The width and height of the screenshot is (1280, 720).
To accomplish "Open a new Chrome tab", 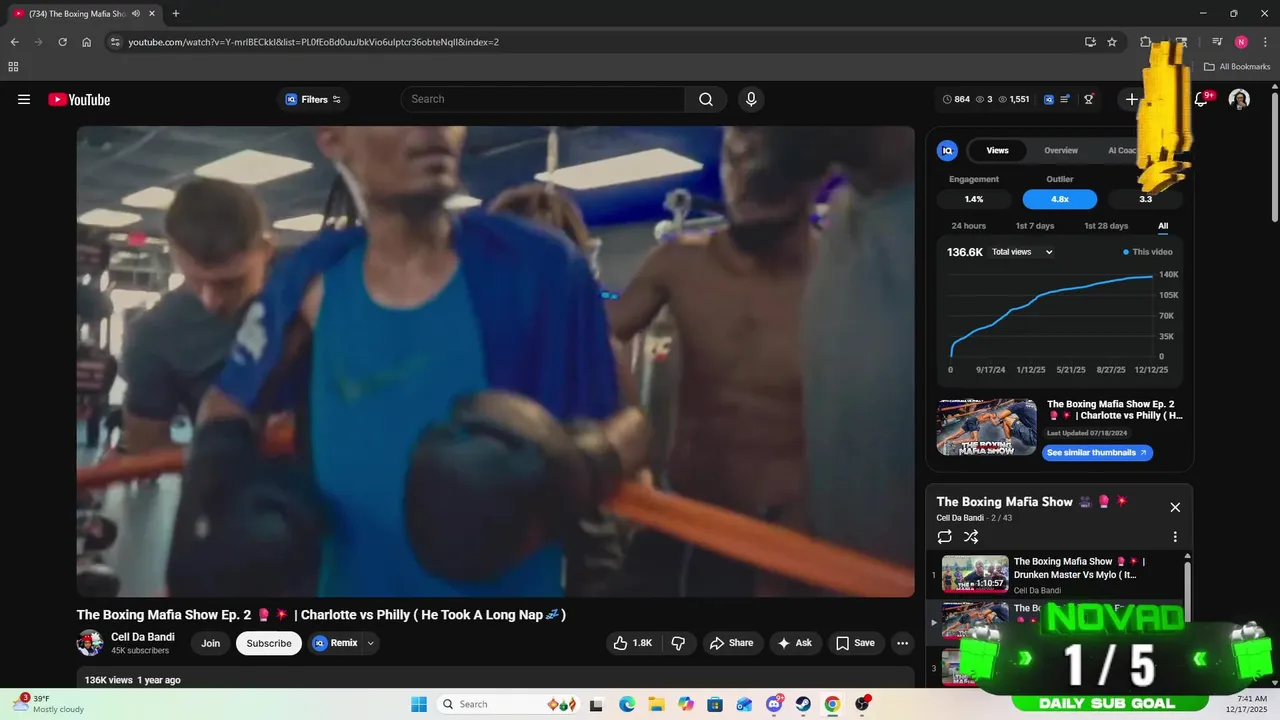I will pos(176,14).
